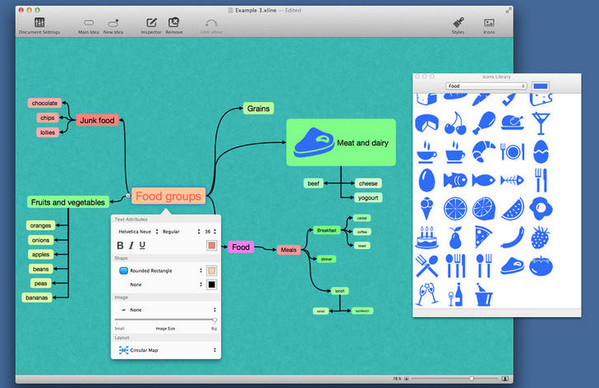The height and width of the screenshot is (388, 599).
Task: Select the yogourt node
Action: [368, 198]
